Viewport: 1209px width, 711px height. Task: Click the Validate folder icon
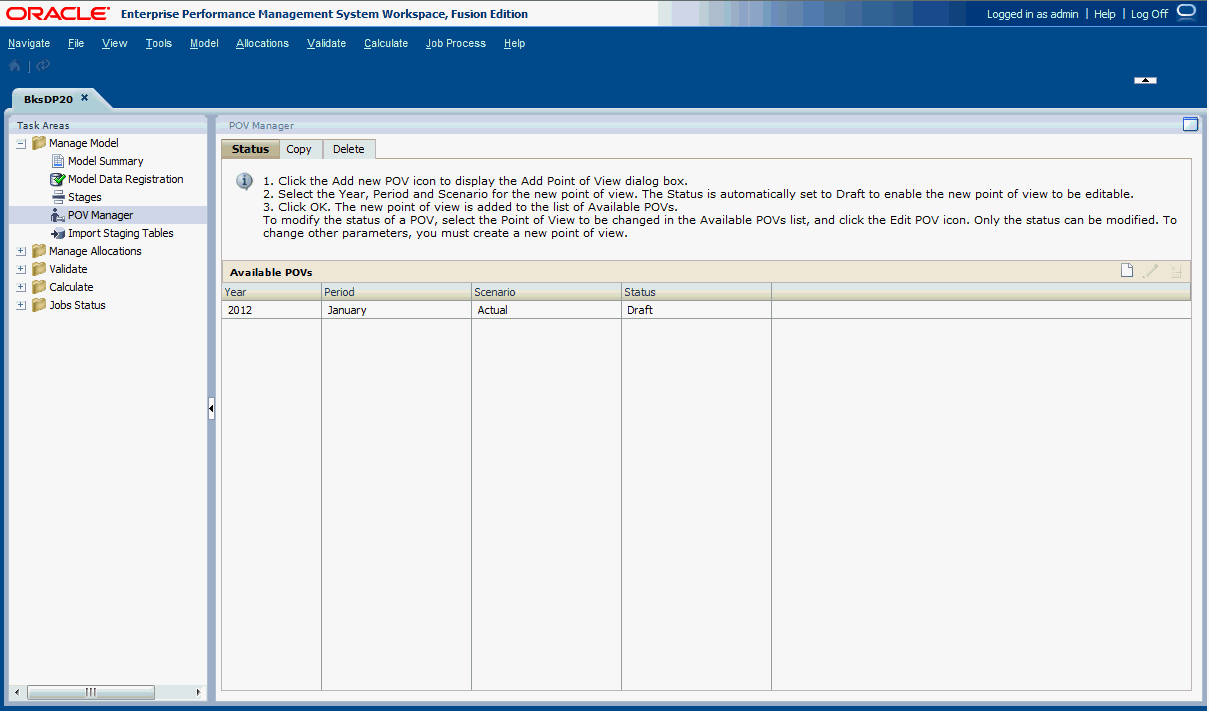pos(39,269)
